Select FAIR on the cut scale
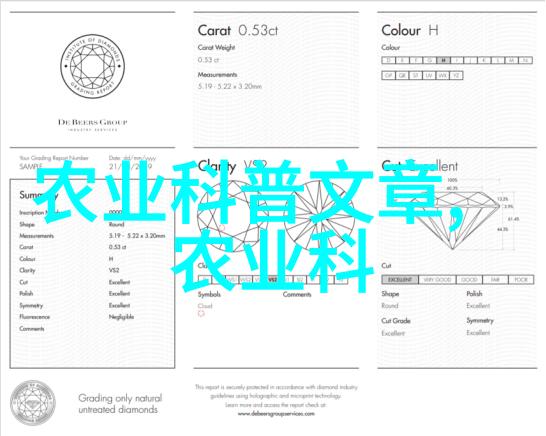 [495, 280]
